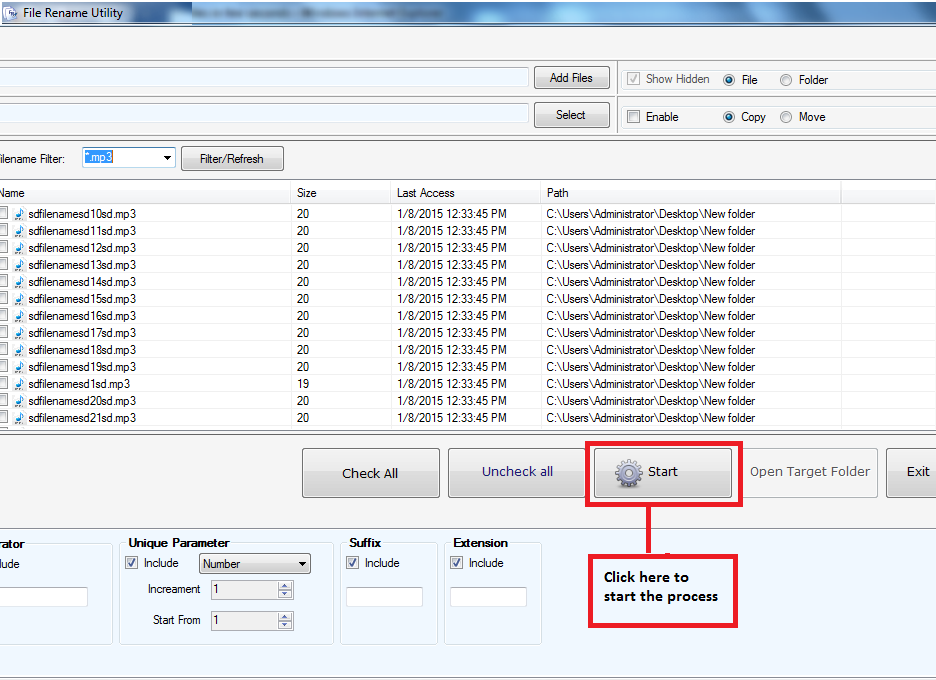936x680 pixels.
Task: Select the sdfilenamesd20sd.mp3 filename
Action: click(x=82, y=401)
